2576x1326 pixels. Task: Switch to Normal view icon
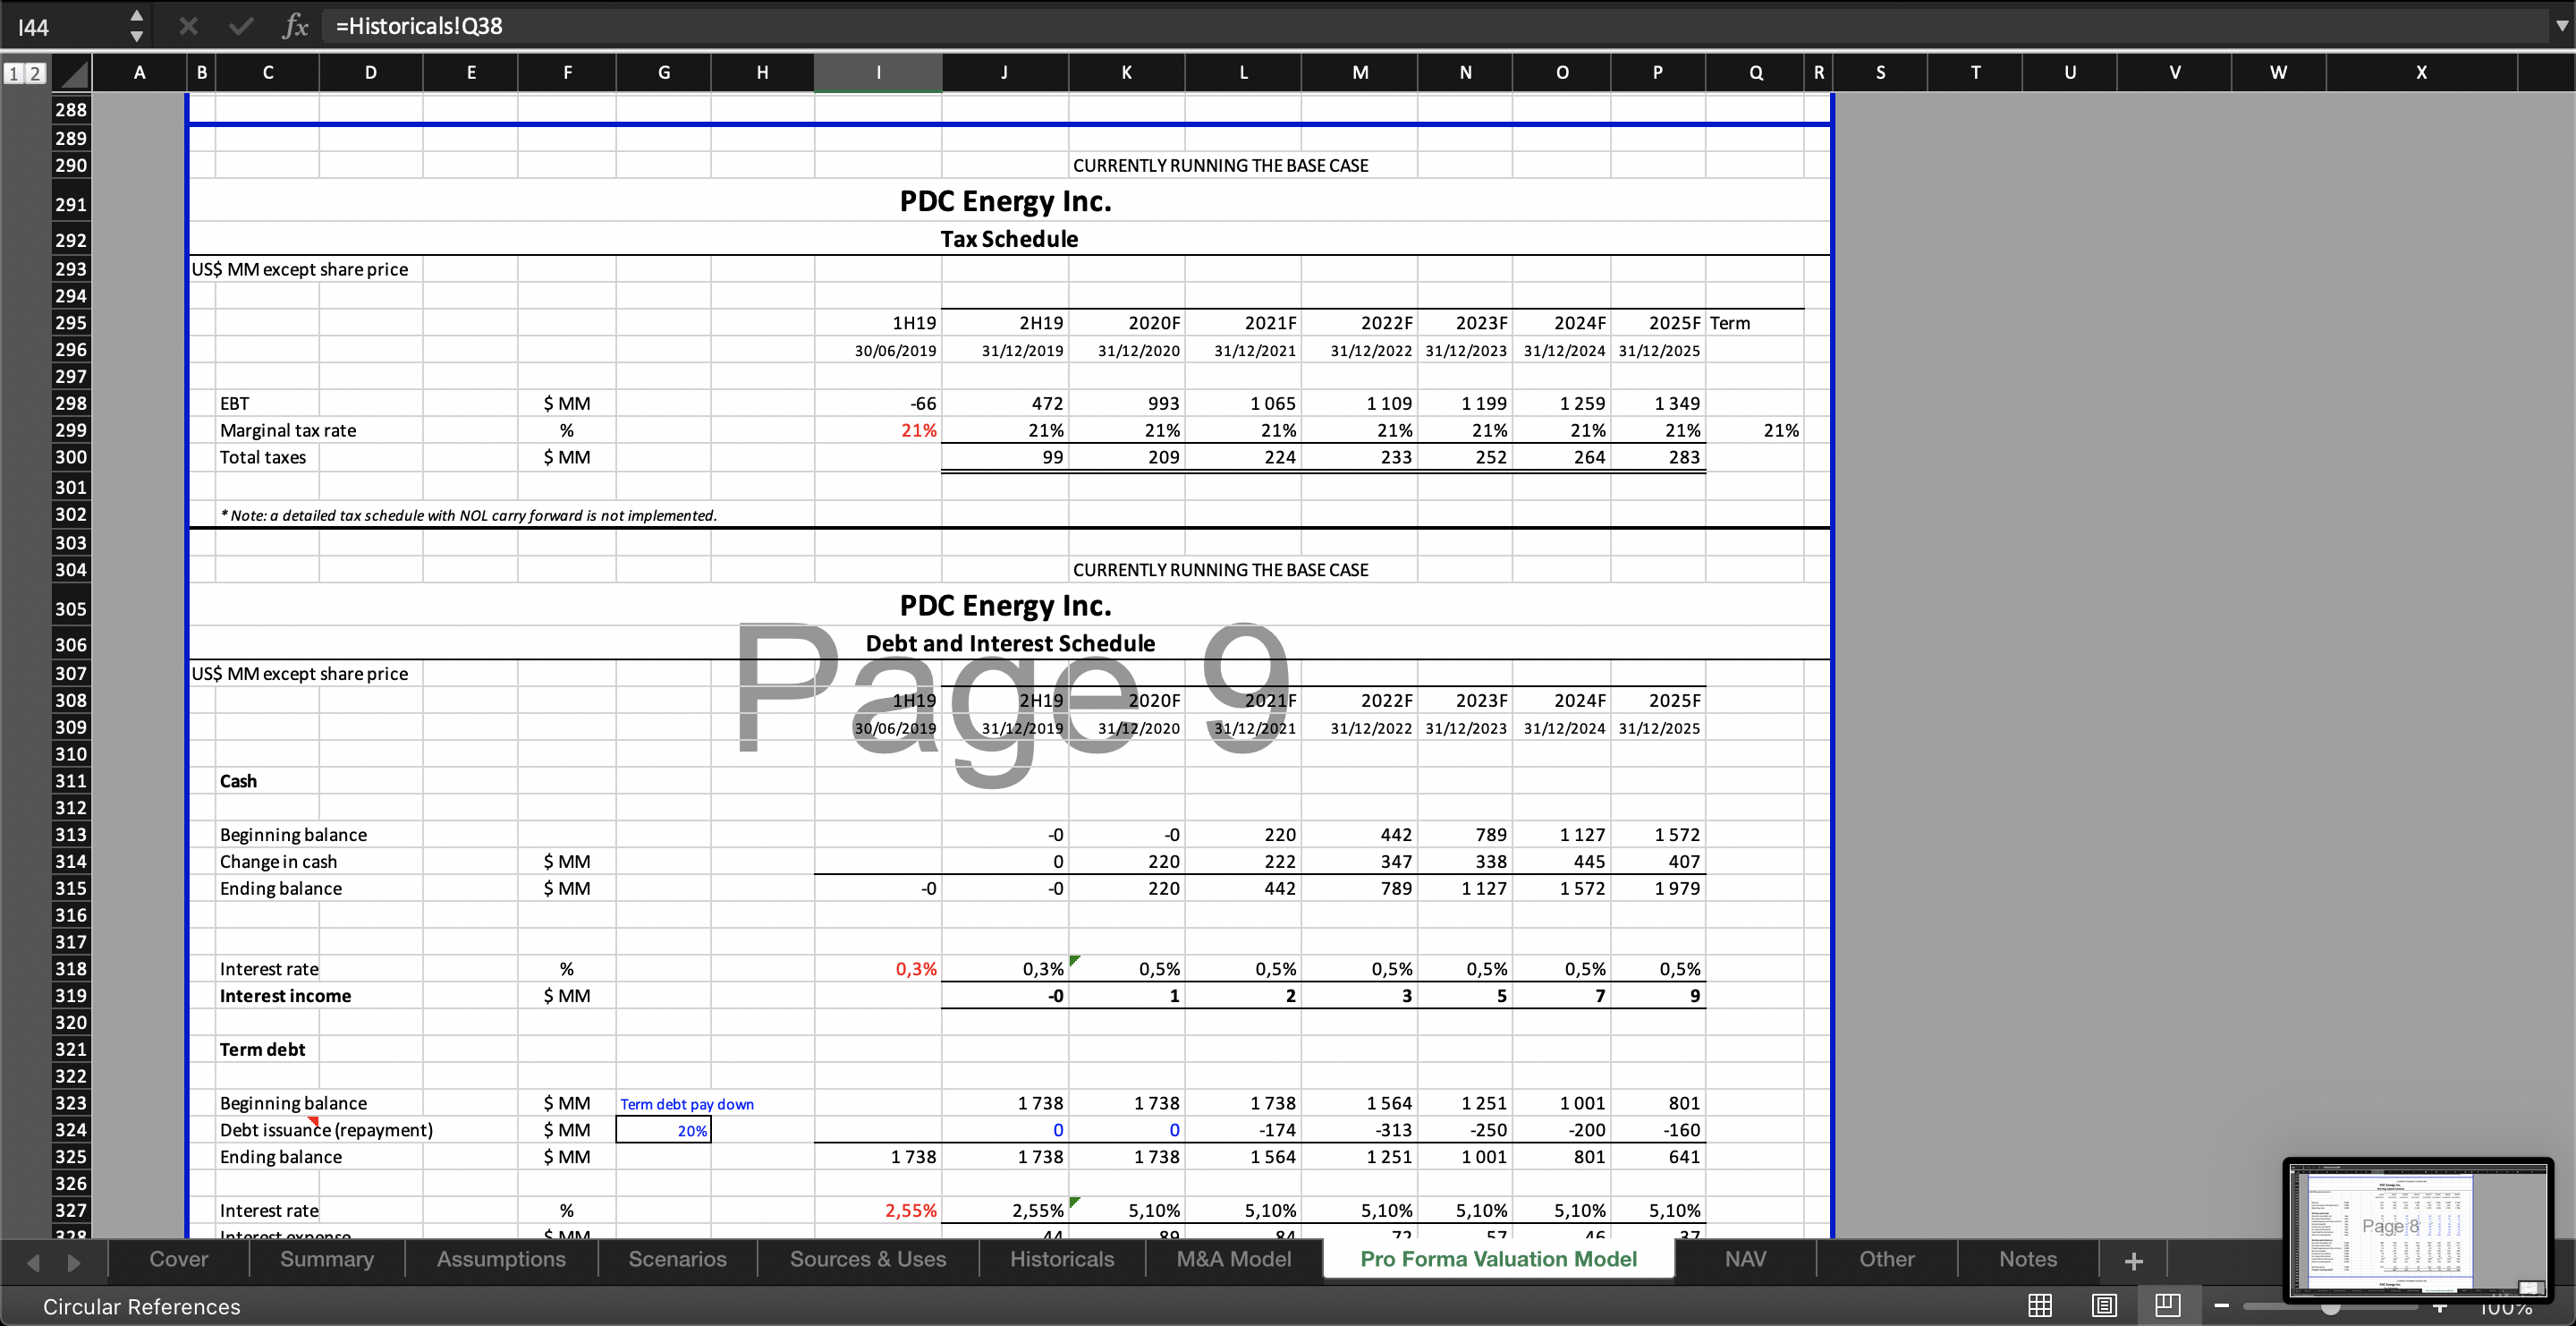pyautogui.click(x=2040, y=1305)
